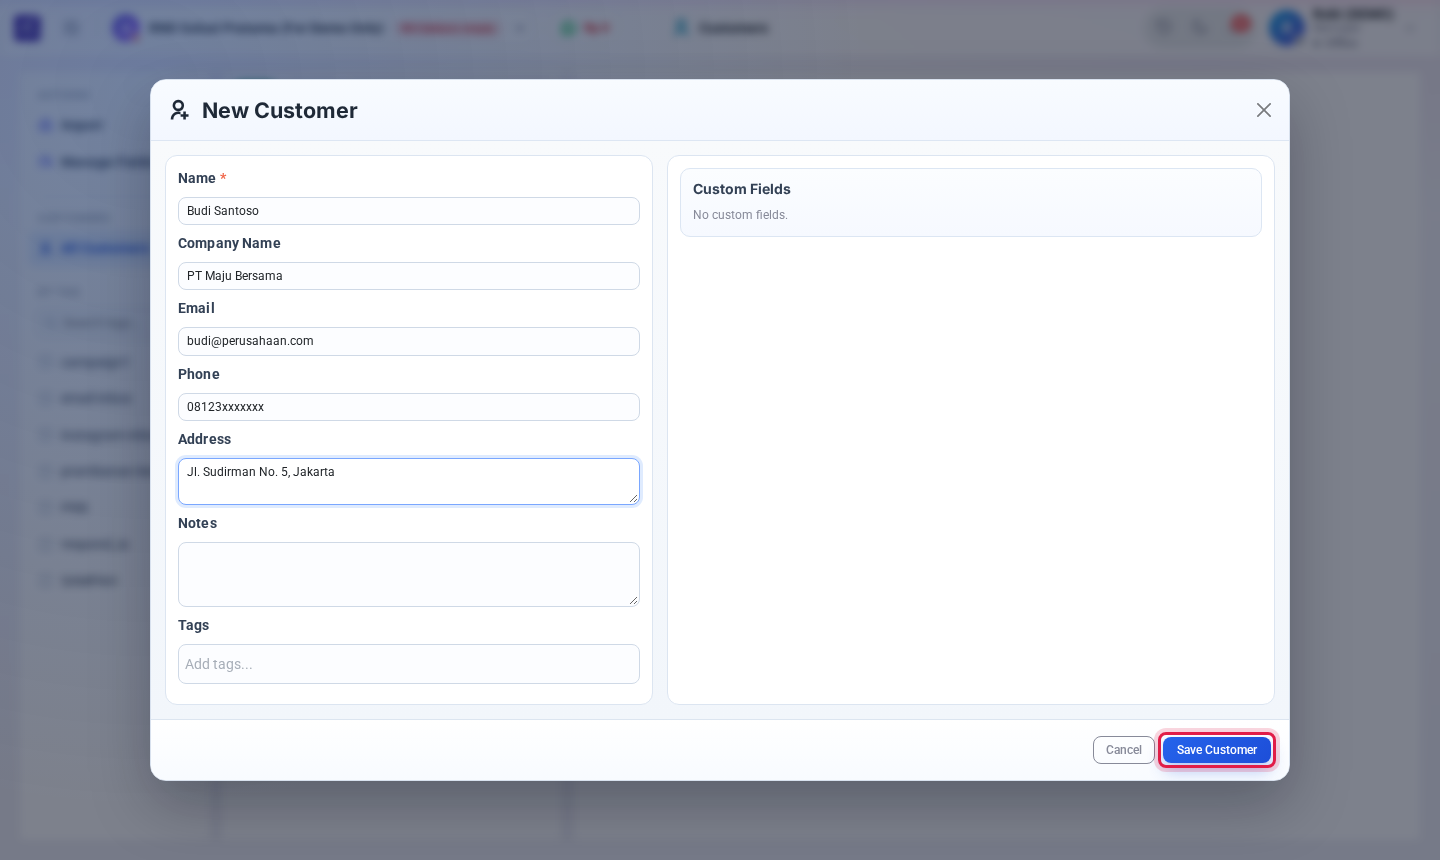Click the "Notes" label
The width and height of the screenshot is (1440, 860).
(197, 523)
